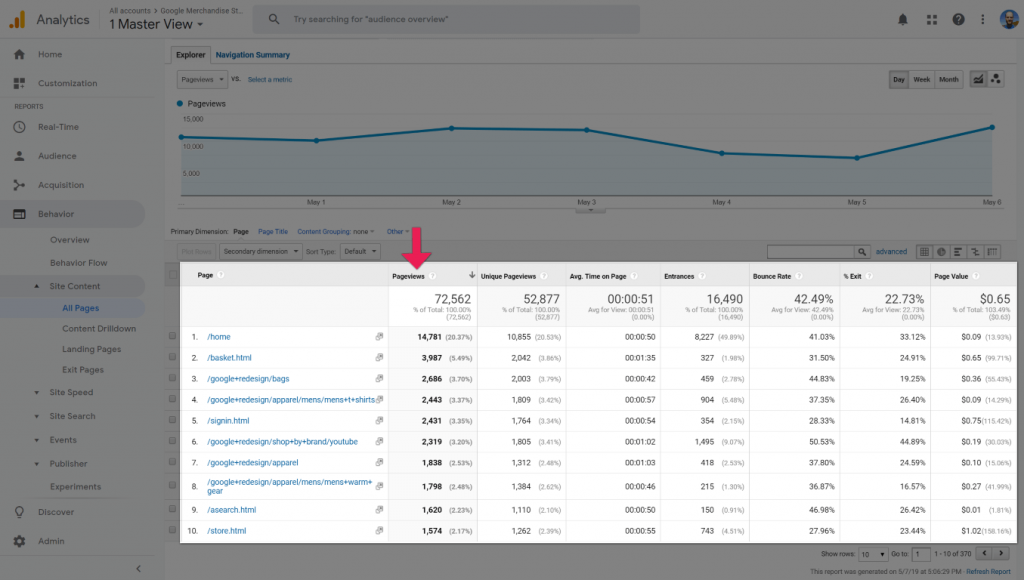Open the performance bar chart view
This screenshot has width=1024, height=580.
point(960,251)
